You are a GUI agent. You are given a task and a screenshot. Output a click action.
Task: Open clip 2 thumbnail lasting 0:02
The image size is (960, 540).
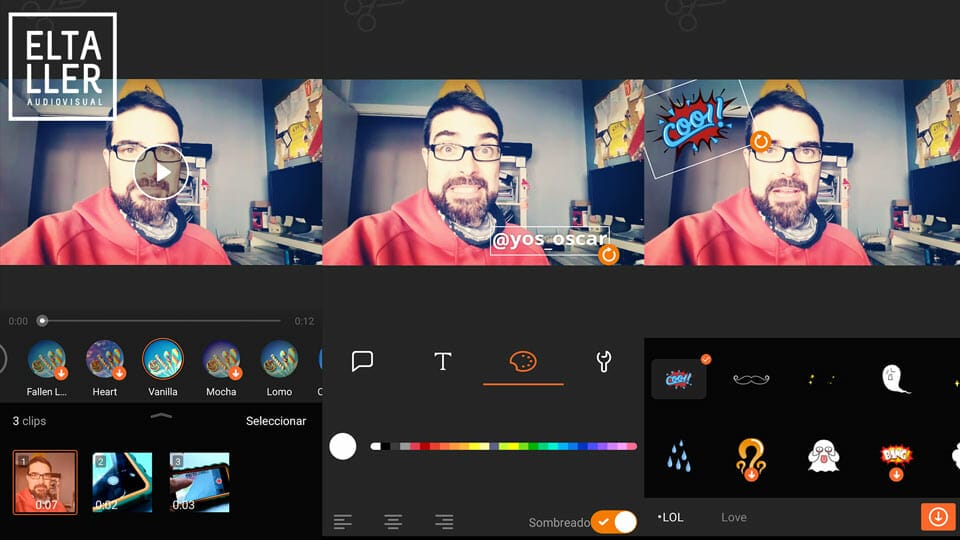tap(122, 482)
